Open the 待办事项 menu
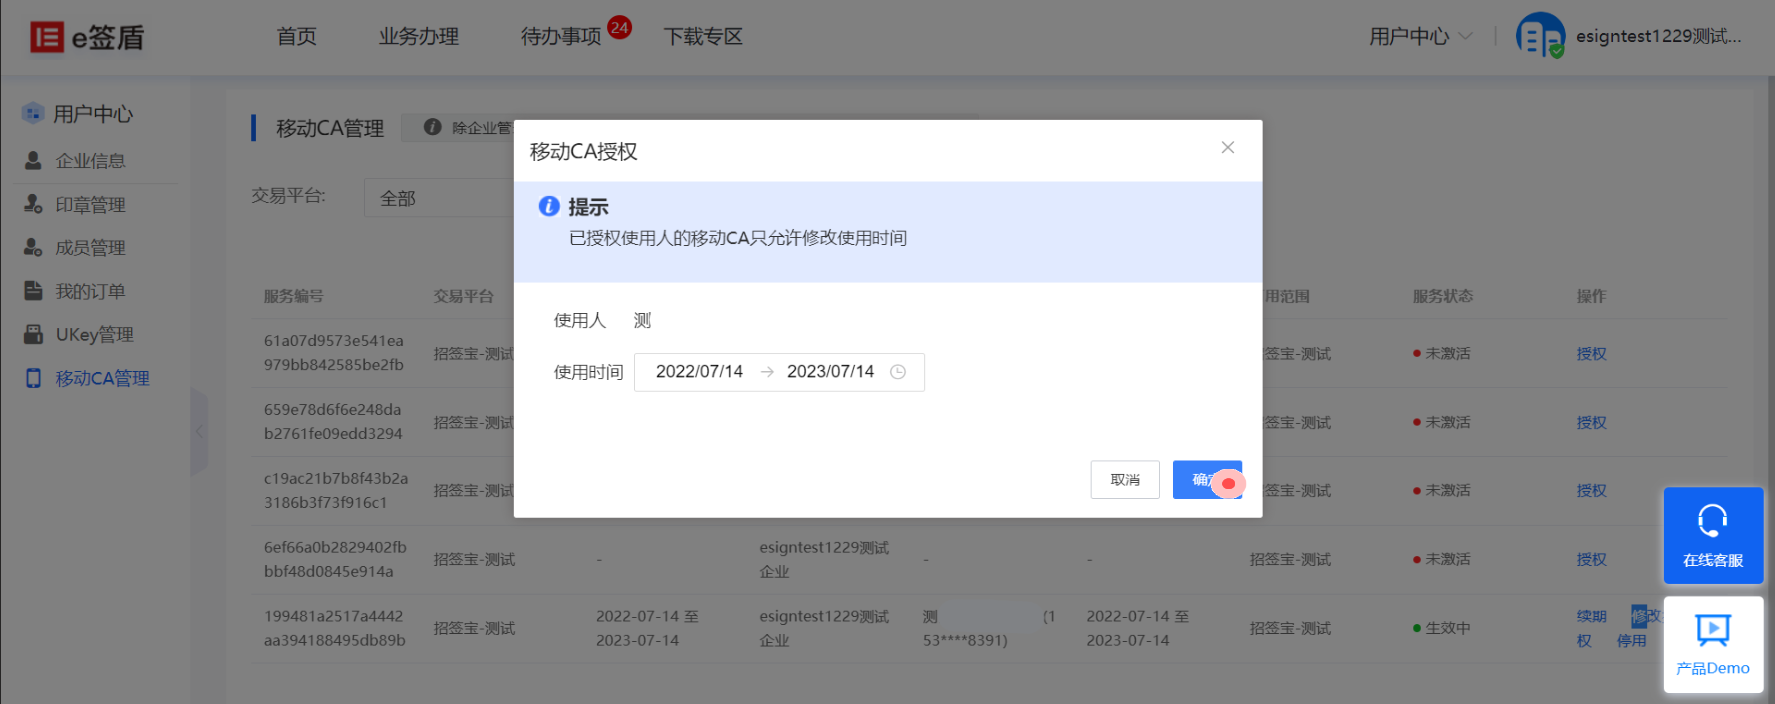Image resolution: width=1775 pixels, height=704 pixels. point(560,37)
